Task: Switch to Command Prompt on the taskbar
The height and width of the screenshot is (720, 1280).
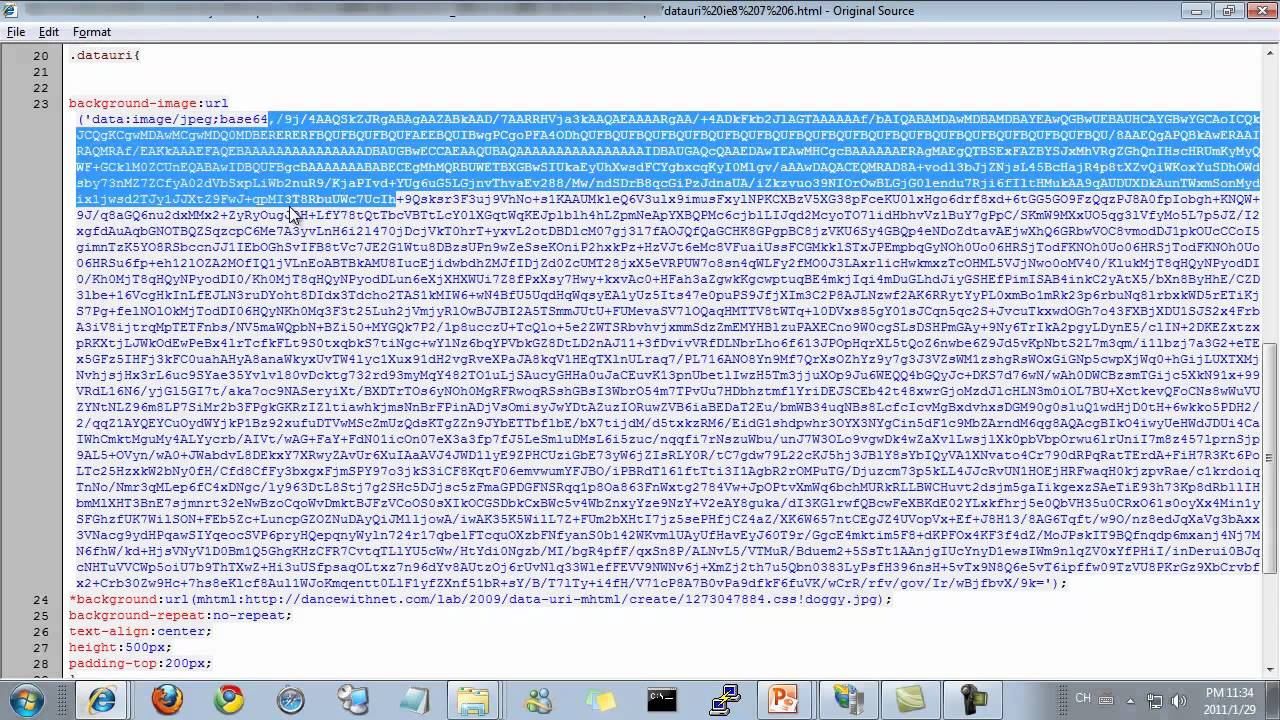Action: (x=661, y=699)
